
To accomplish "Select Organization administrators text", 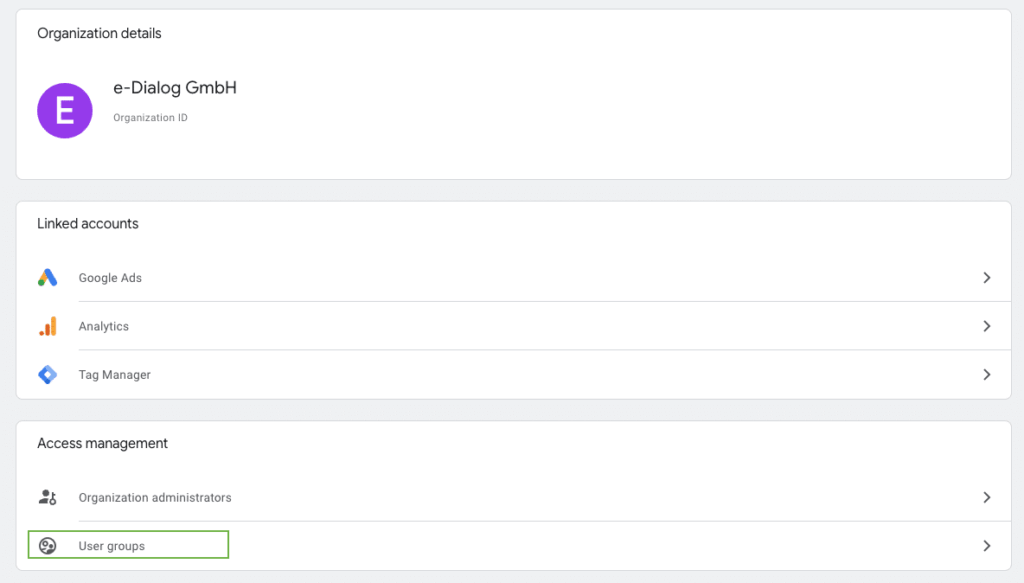I will click(155, 497).
